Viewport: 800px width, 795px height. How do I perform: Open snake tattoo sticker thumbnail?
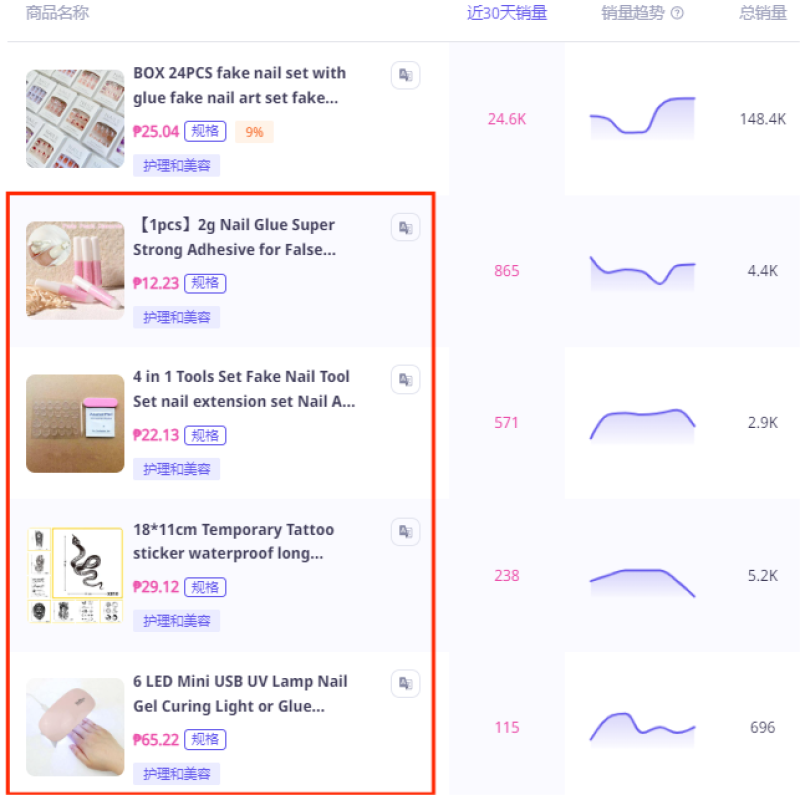point(75,575)
